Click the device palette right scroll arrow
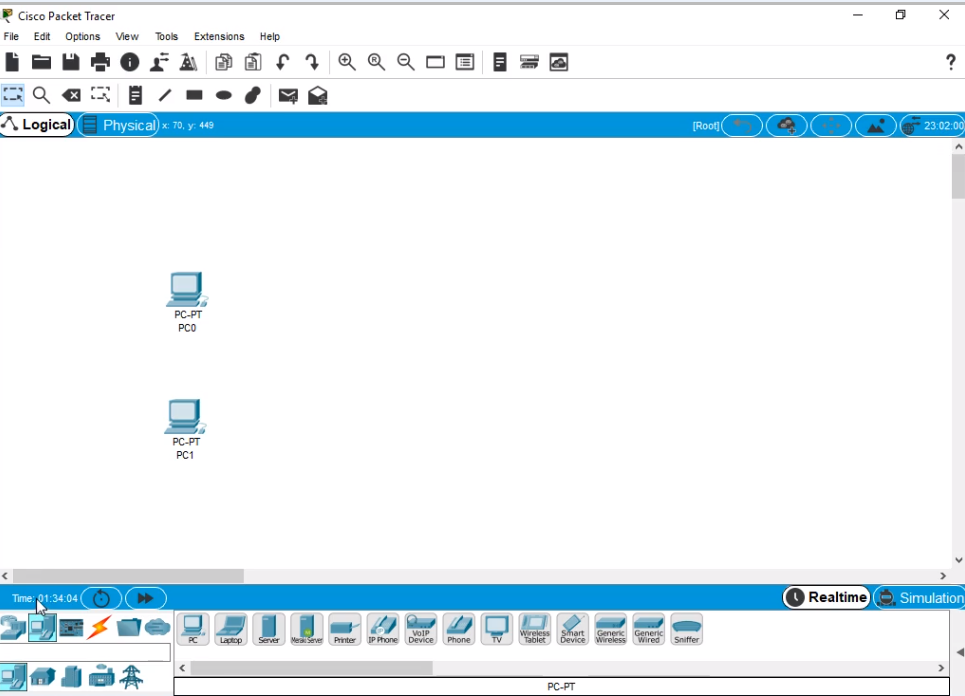The image size is (965, 696). [941, 668]
